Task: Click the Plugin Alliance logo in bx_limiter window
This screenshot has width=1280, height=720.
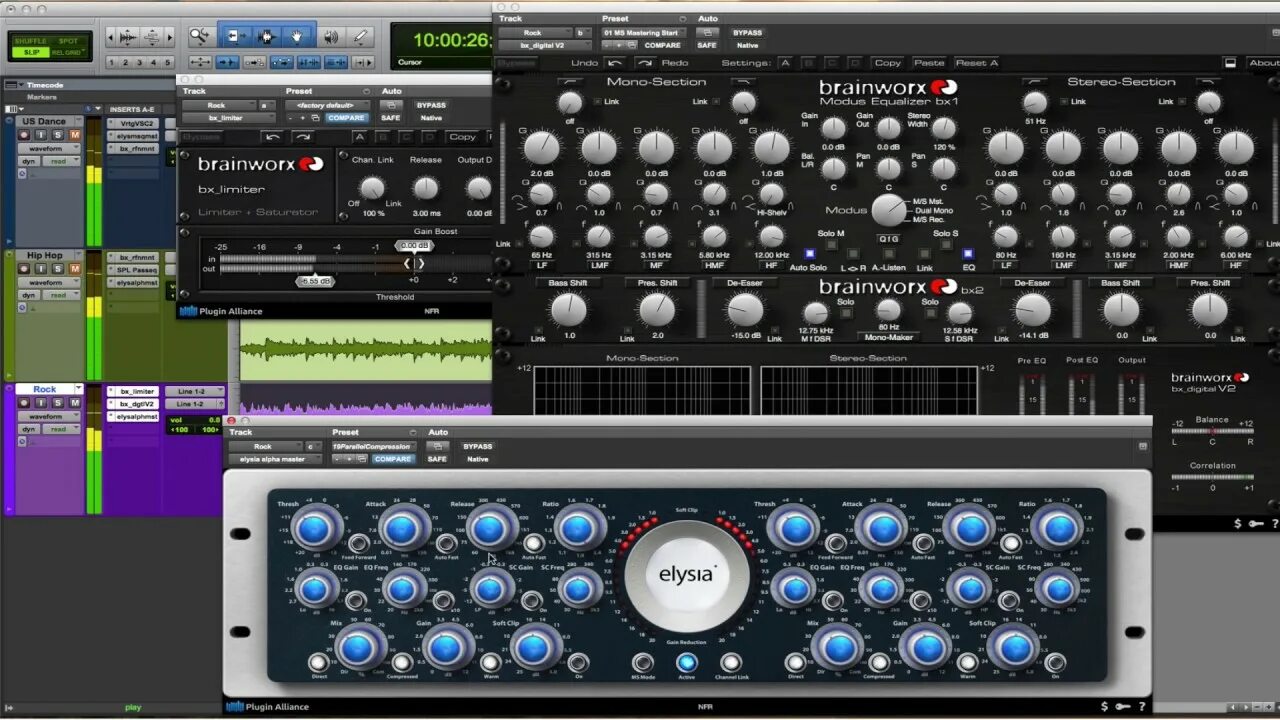Action: coord(221,311)
